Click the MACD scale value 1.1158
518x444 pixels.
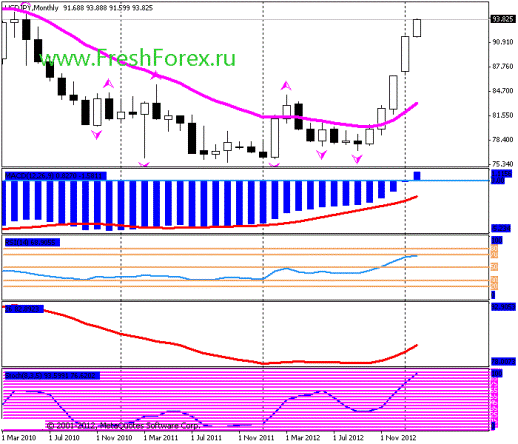(x=501, y=174)
